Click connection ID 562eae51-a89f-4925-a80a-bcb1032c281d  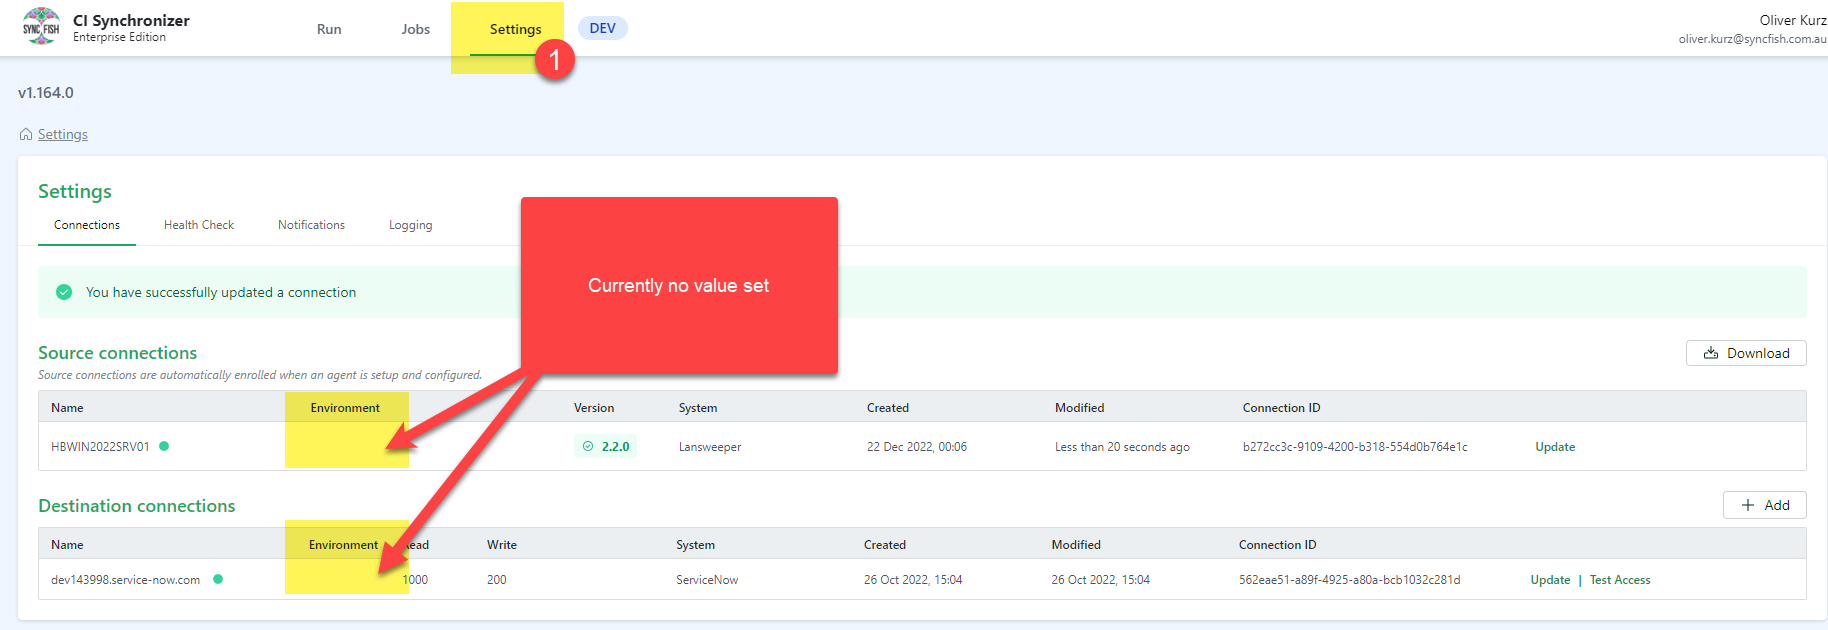click(x=1350, y=580)
